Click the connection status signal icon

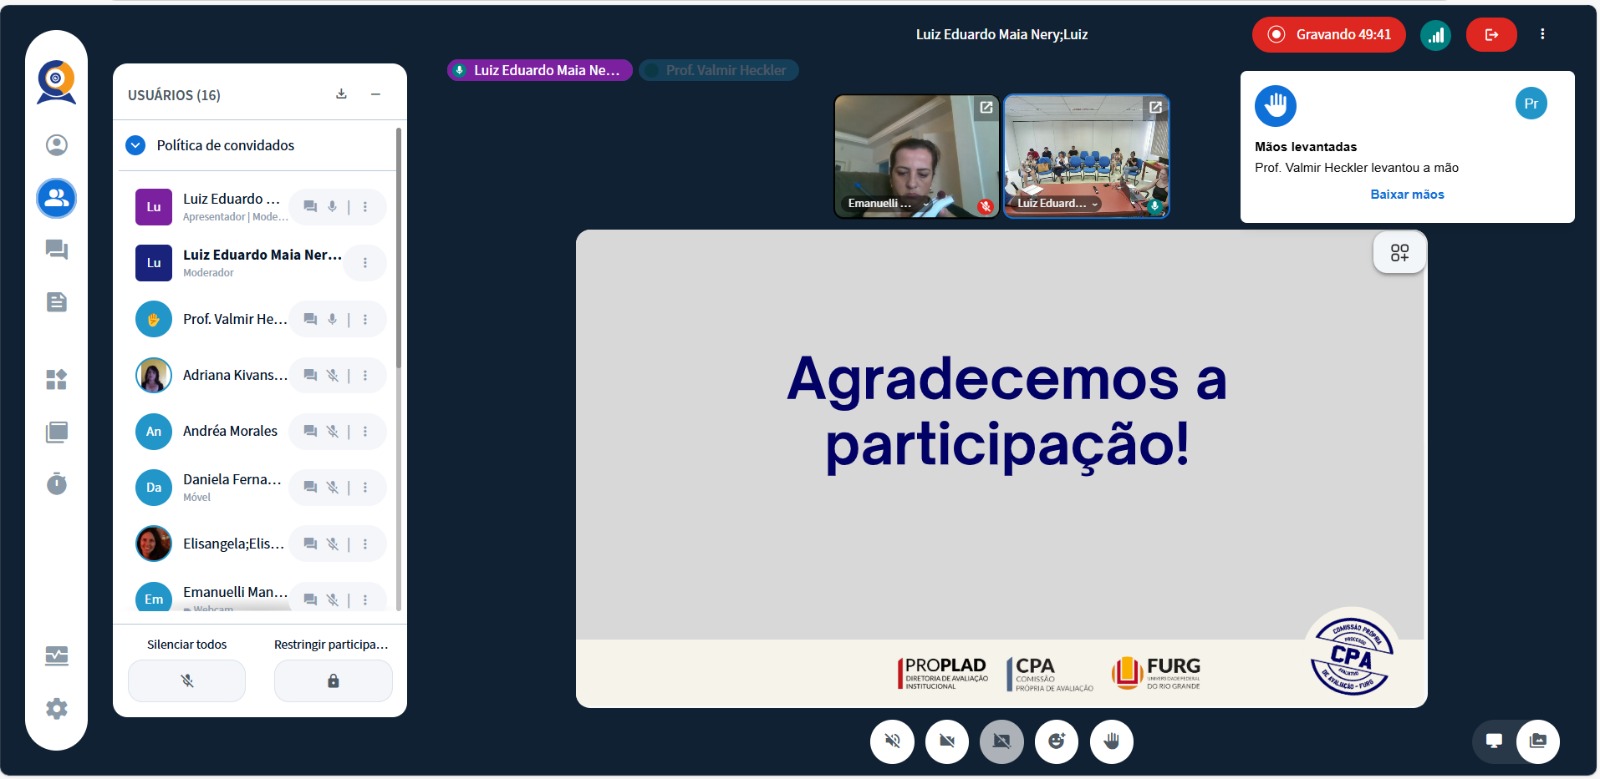(x=1435, y=35)
